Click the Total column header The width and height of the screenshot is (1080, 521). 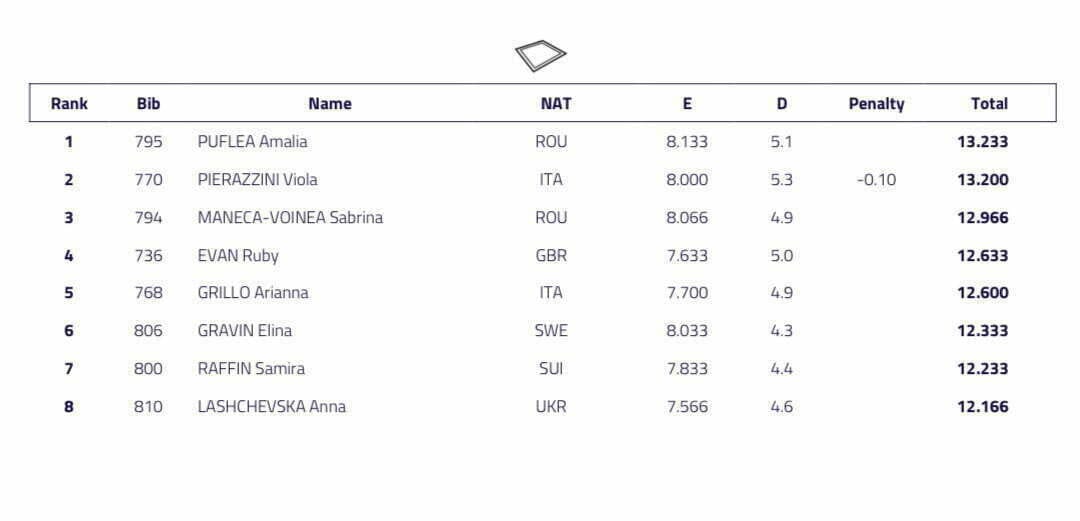point(988,103)
